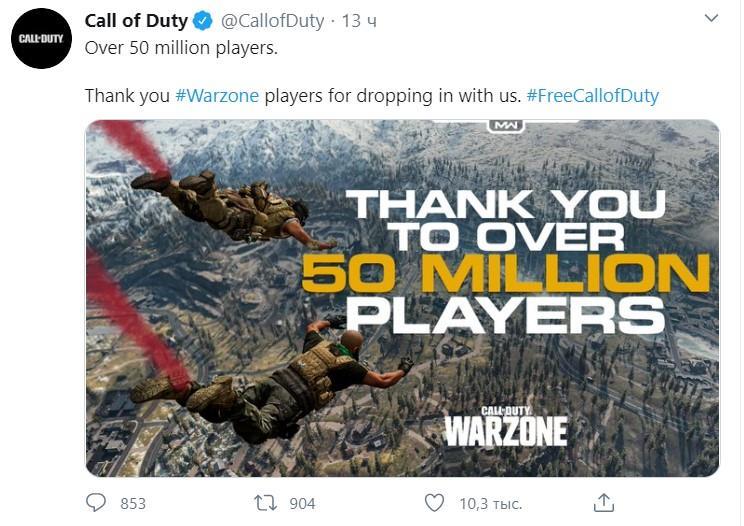Click the Warzone logo in the image
Screen dimensions: 744x526
506,426
